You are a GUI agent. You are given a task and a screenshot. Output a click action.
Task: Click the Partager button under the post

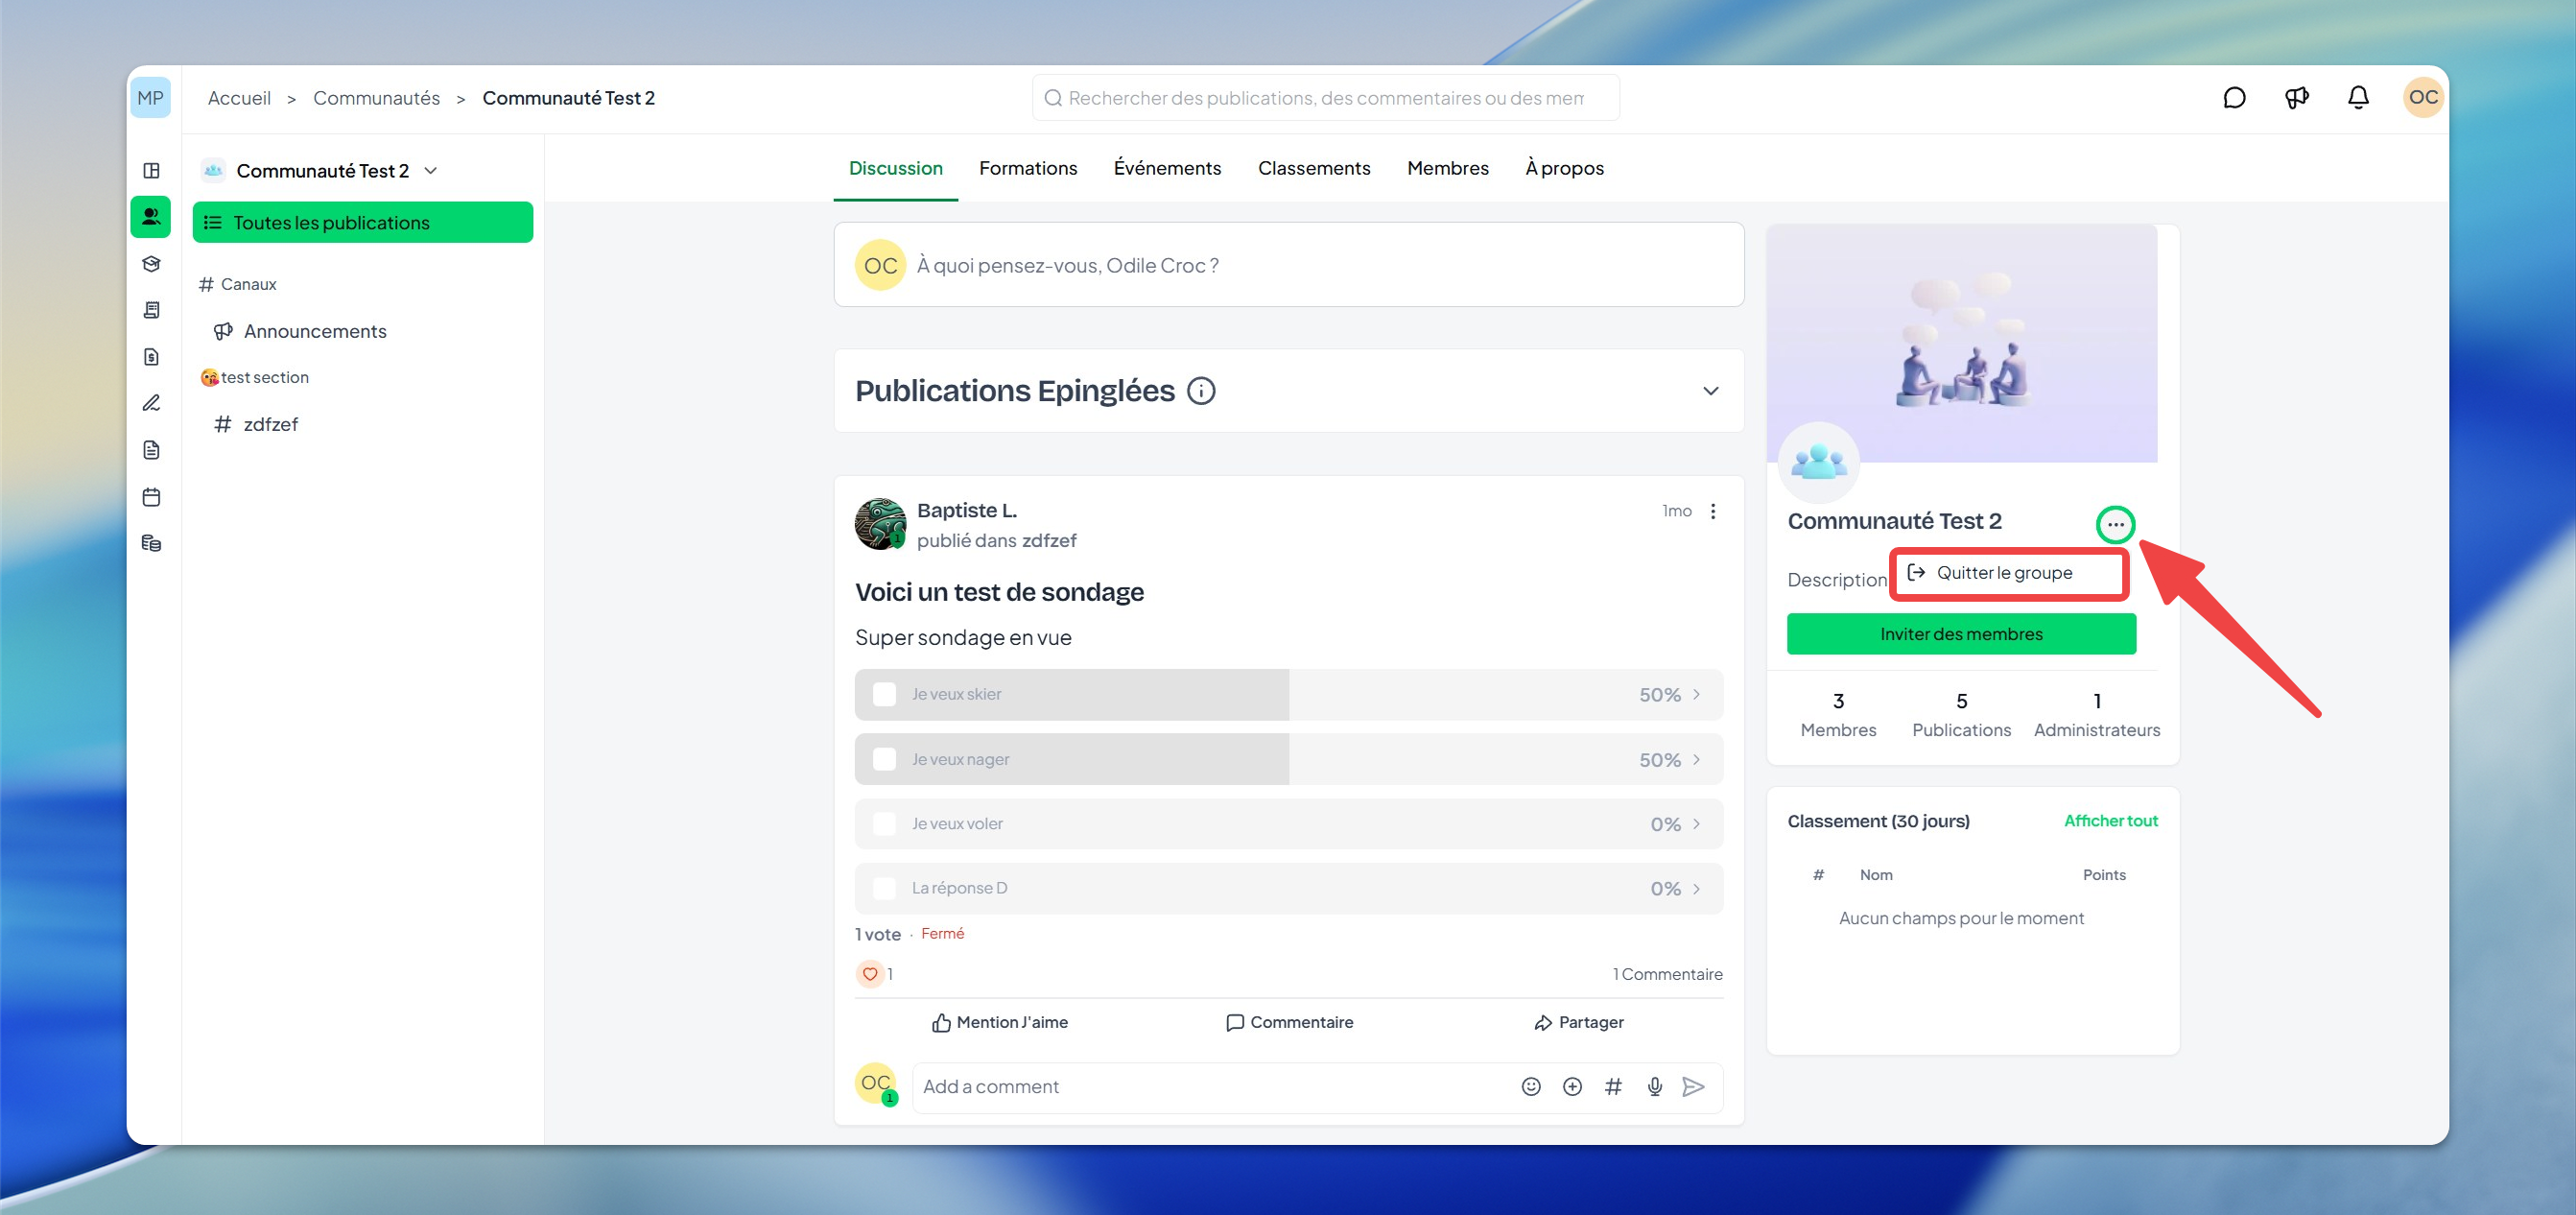pyautogui.click(x=1578, y=1023)
